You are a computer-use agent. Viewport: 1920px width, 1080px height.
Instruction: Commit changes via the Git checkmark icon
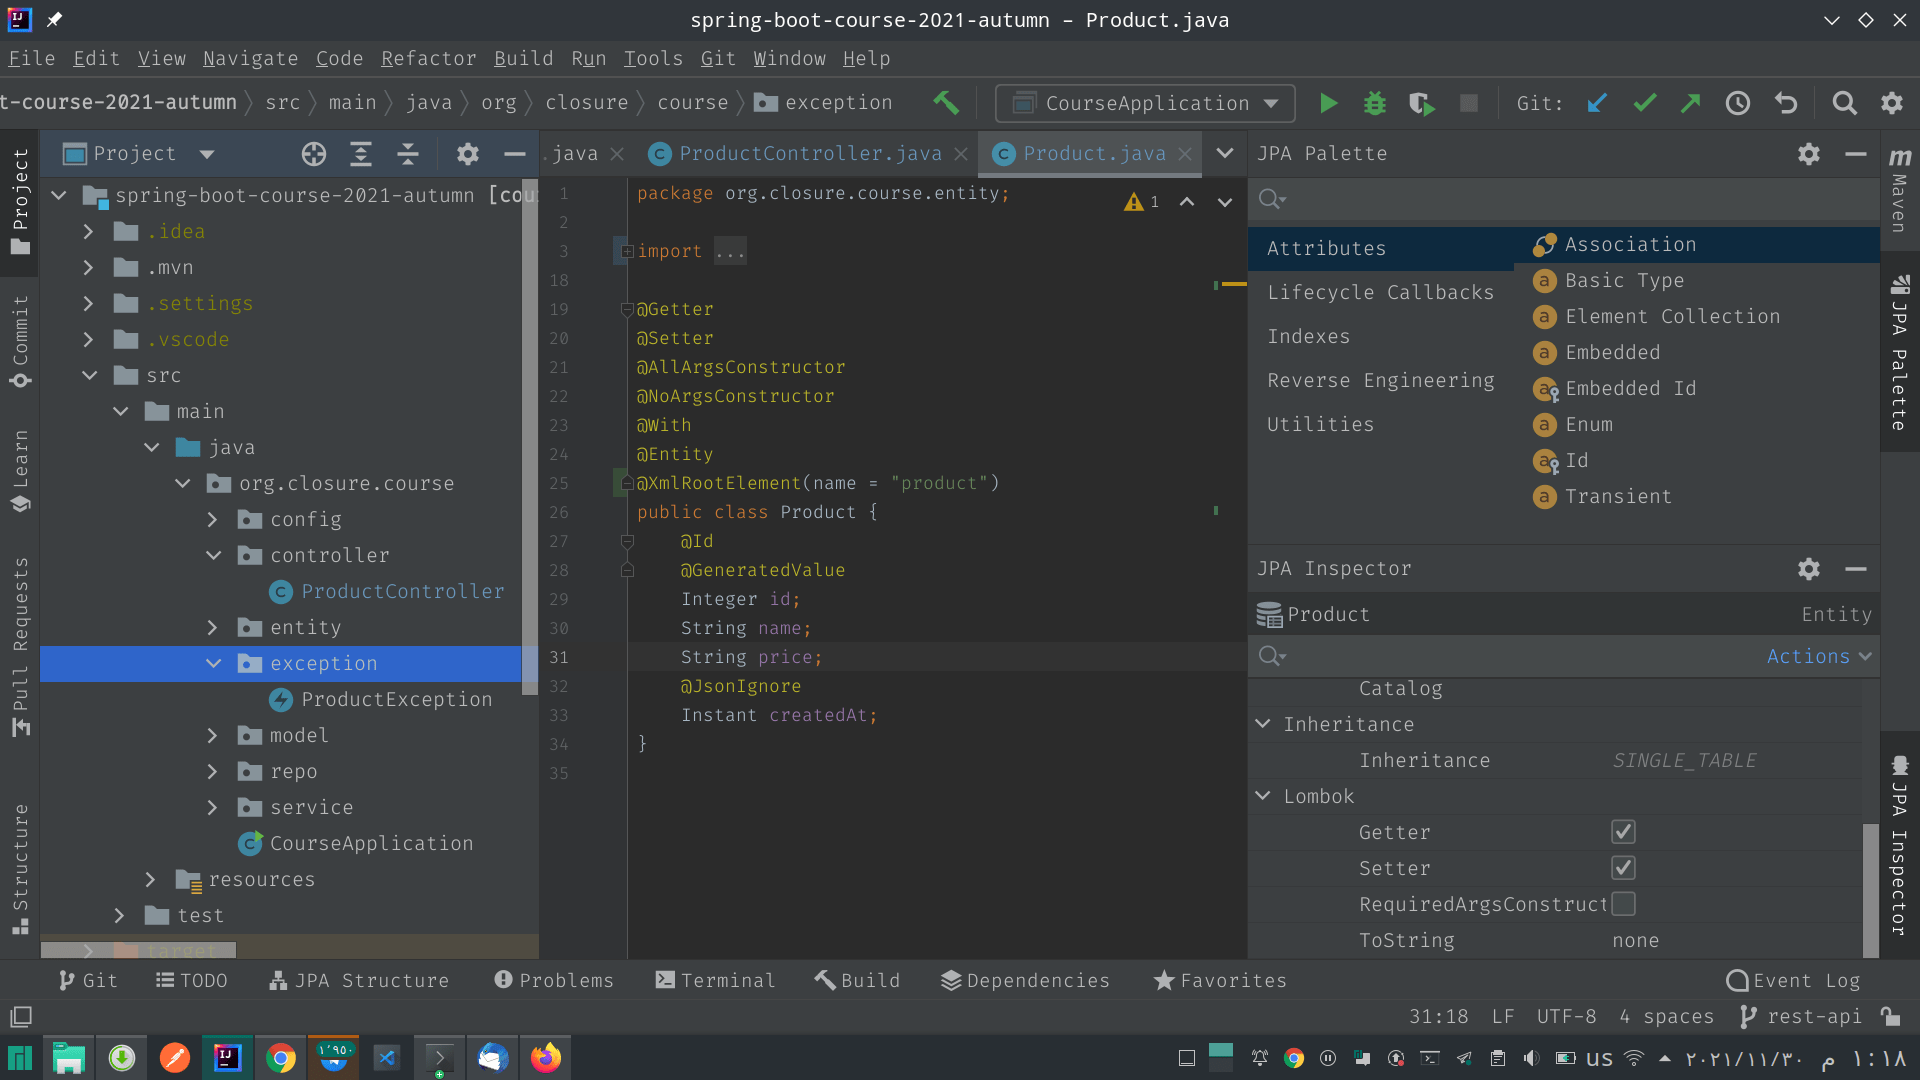tap(1645, 103)
